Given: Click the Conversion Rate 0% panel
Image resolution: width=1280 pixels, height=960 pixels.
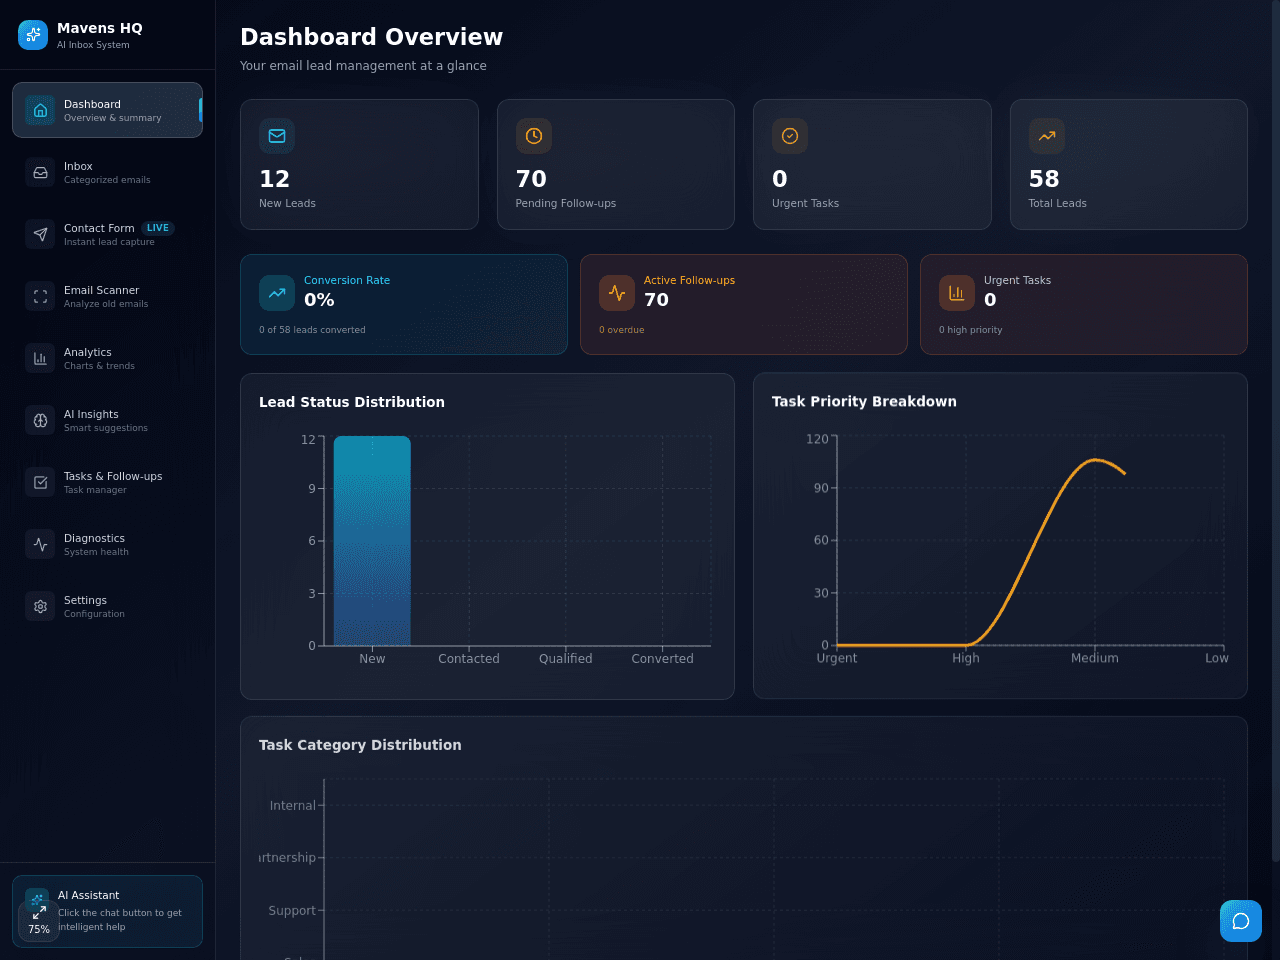Looking at the screenshot, I should (404, 304).
